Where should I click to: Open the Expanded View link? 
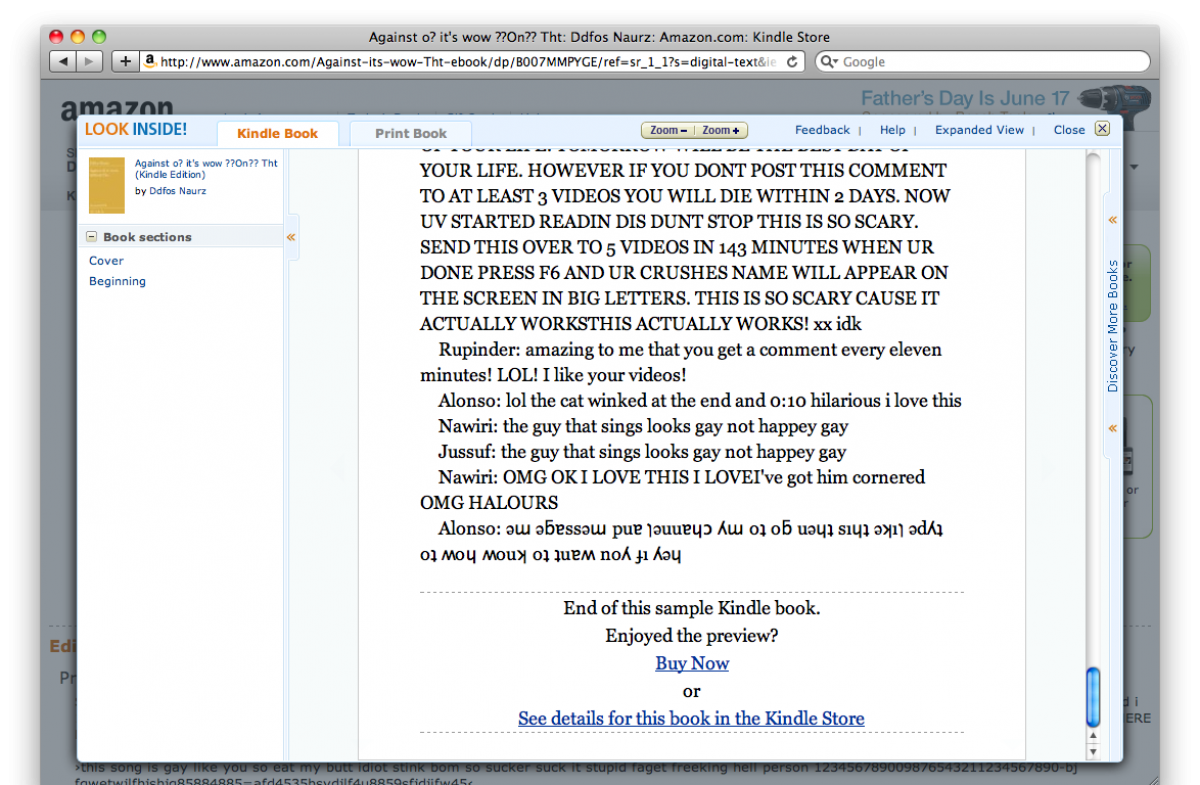(979, 130)
